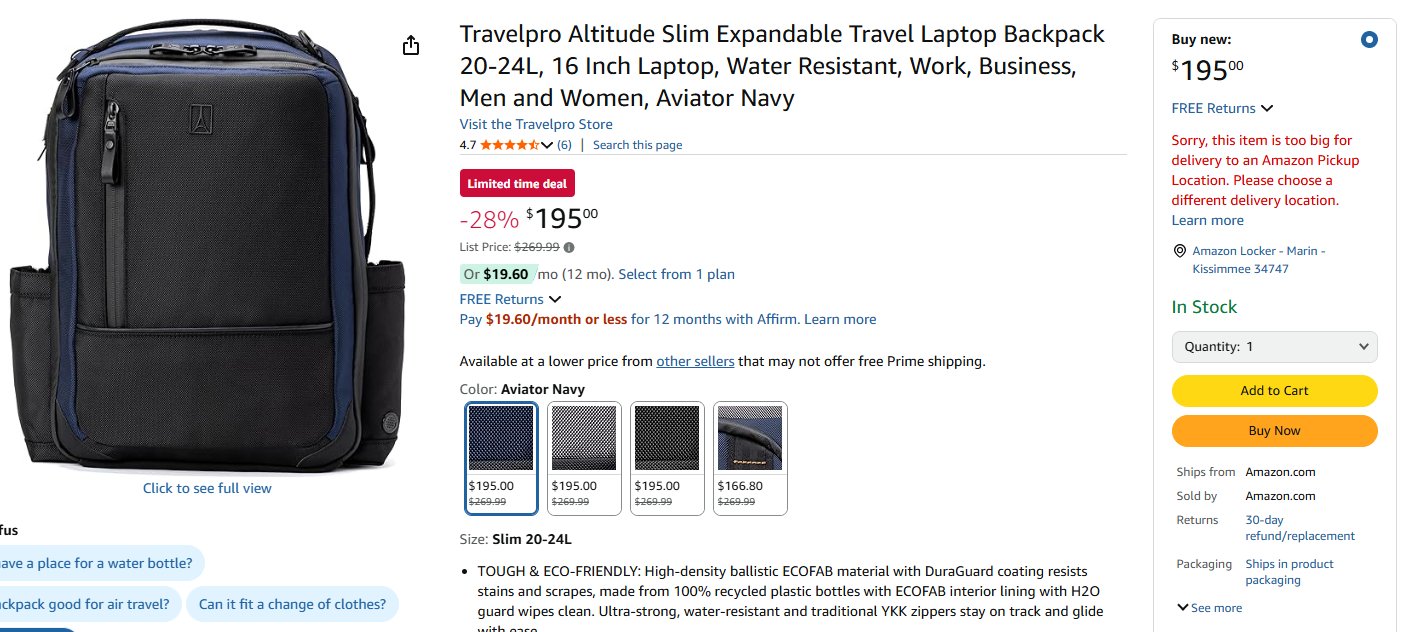Screen dimensions: 1401x632
Task: Open the Quantity dropdown
Action: click(x=1274, y=347)
